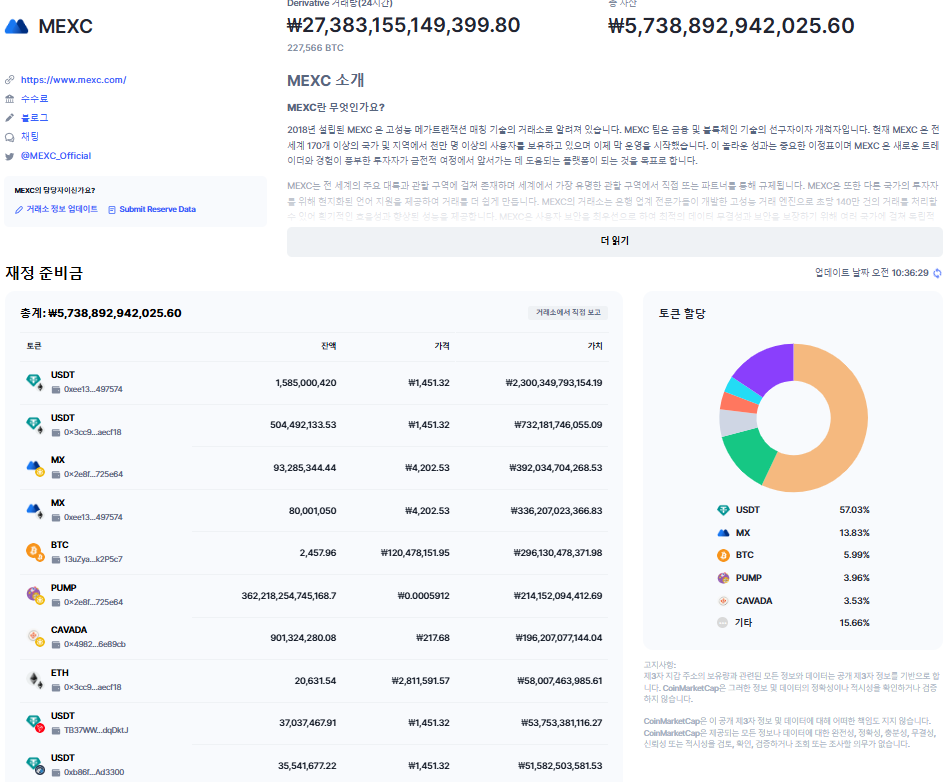The height and width of the screenshot is (782, 948).
Task: Click the MEXC 소개 heading
Action: coord(325,80)
